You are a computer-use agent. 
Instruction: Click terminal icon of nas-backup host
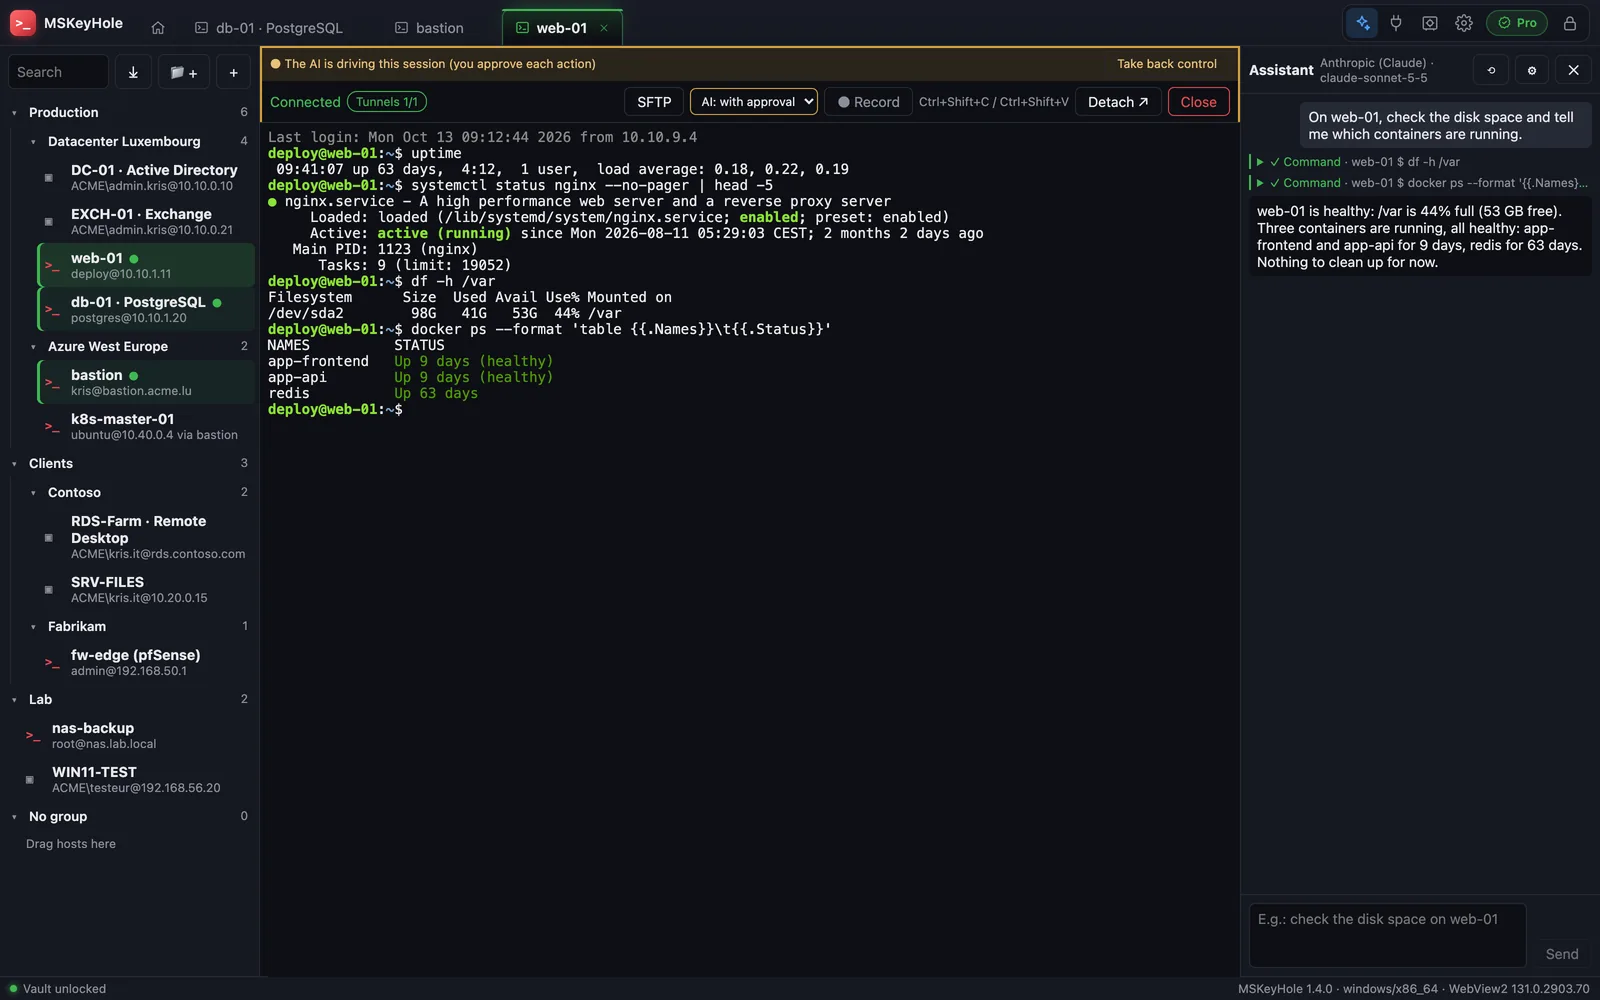pos(32,735)
